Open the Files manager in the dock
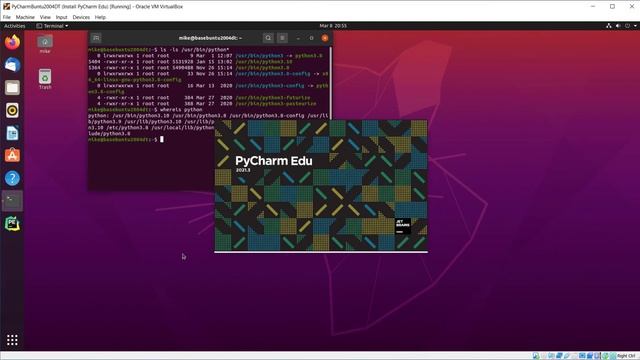 tap(12, 88)
